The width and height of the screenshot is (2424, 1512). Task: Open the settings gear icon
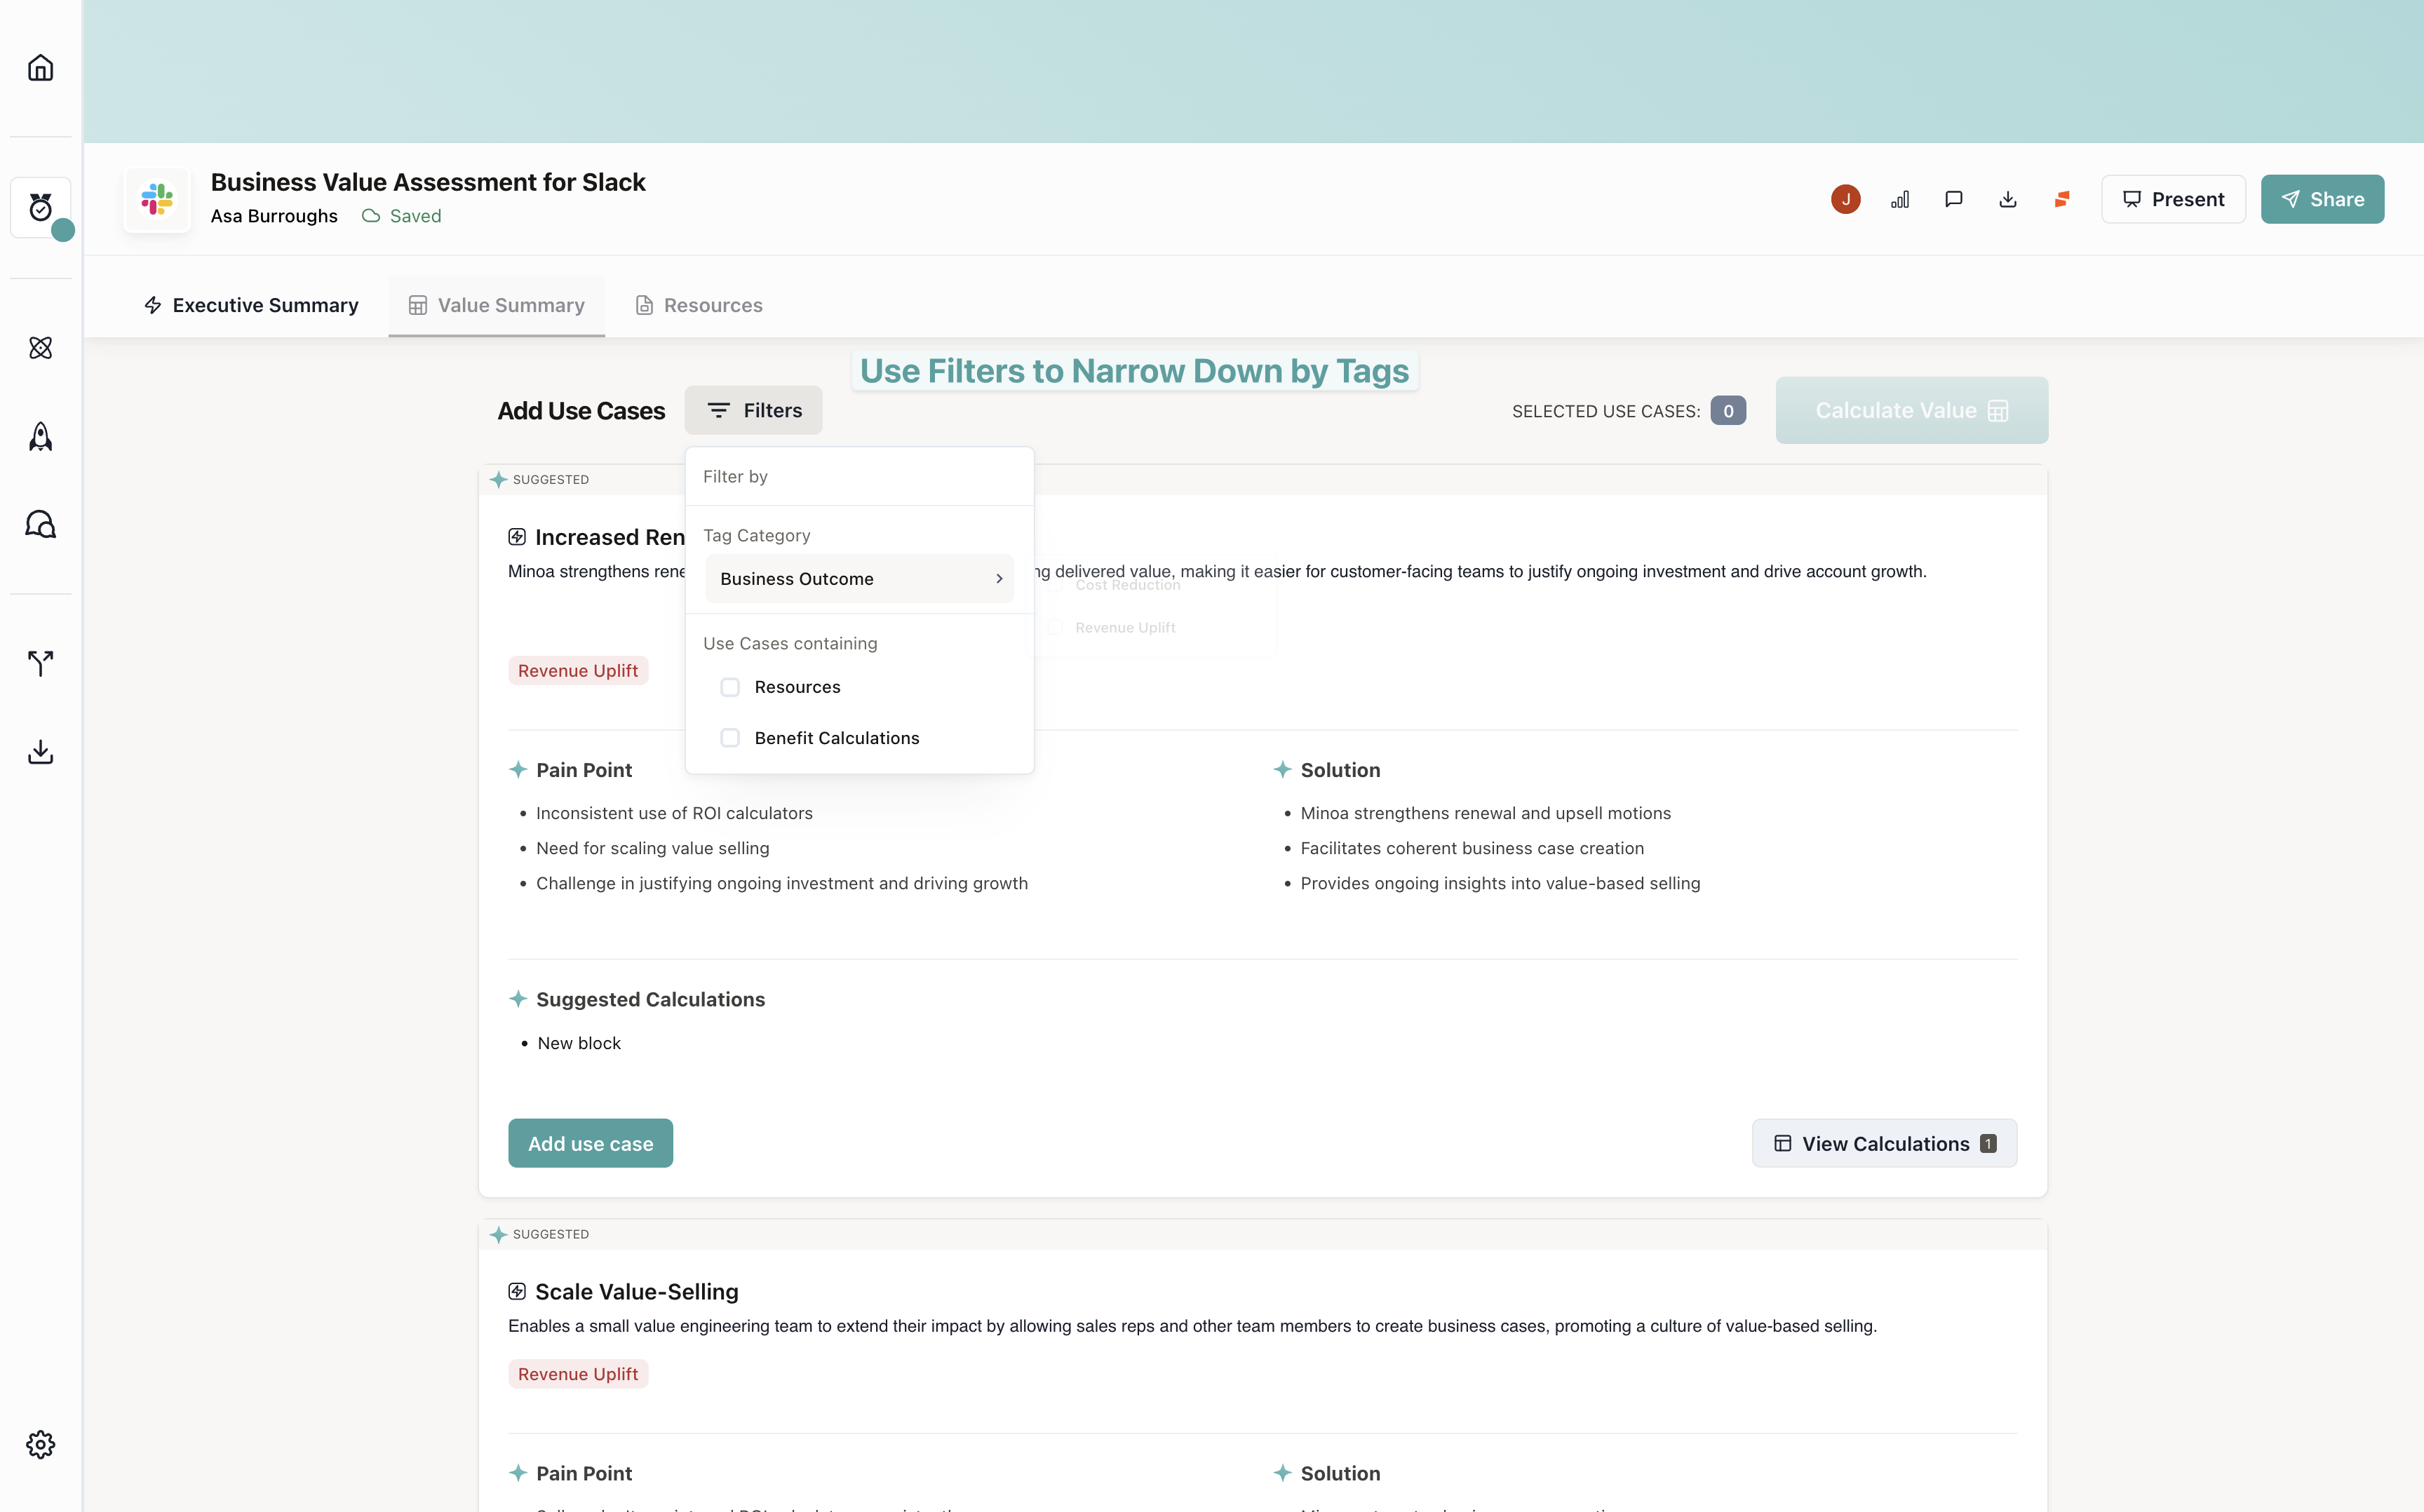tap(40, 1444)
